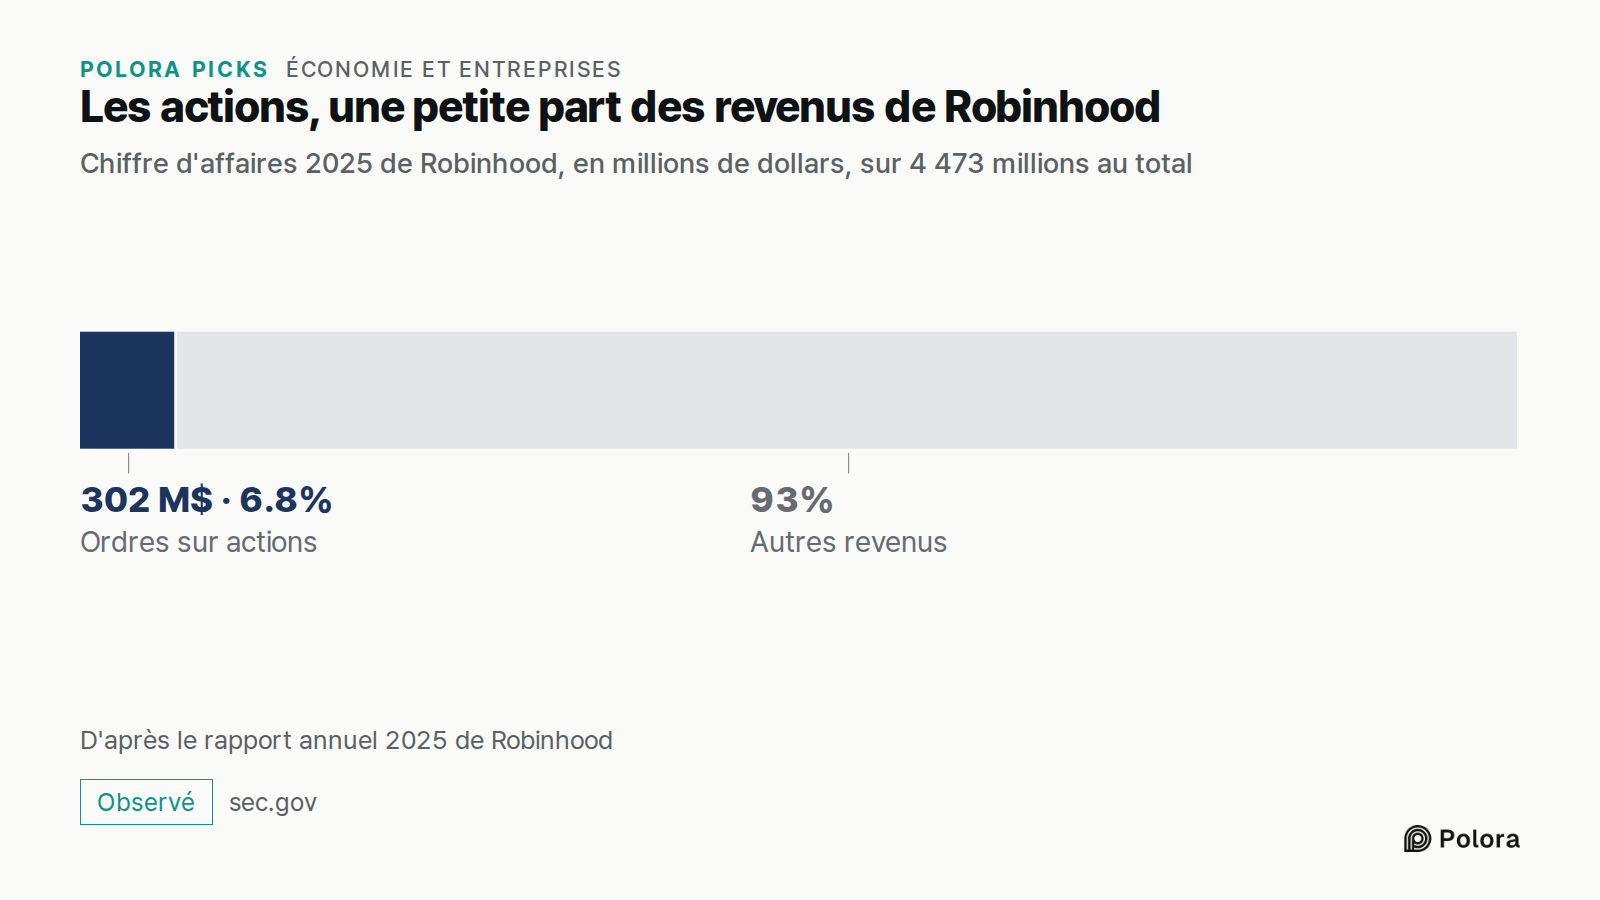Open the sec.gov source link

click(x=273, y=803)
